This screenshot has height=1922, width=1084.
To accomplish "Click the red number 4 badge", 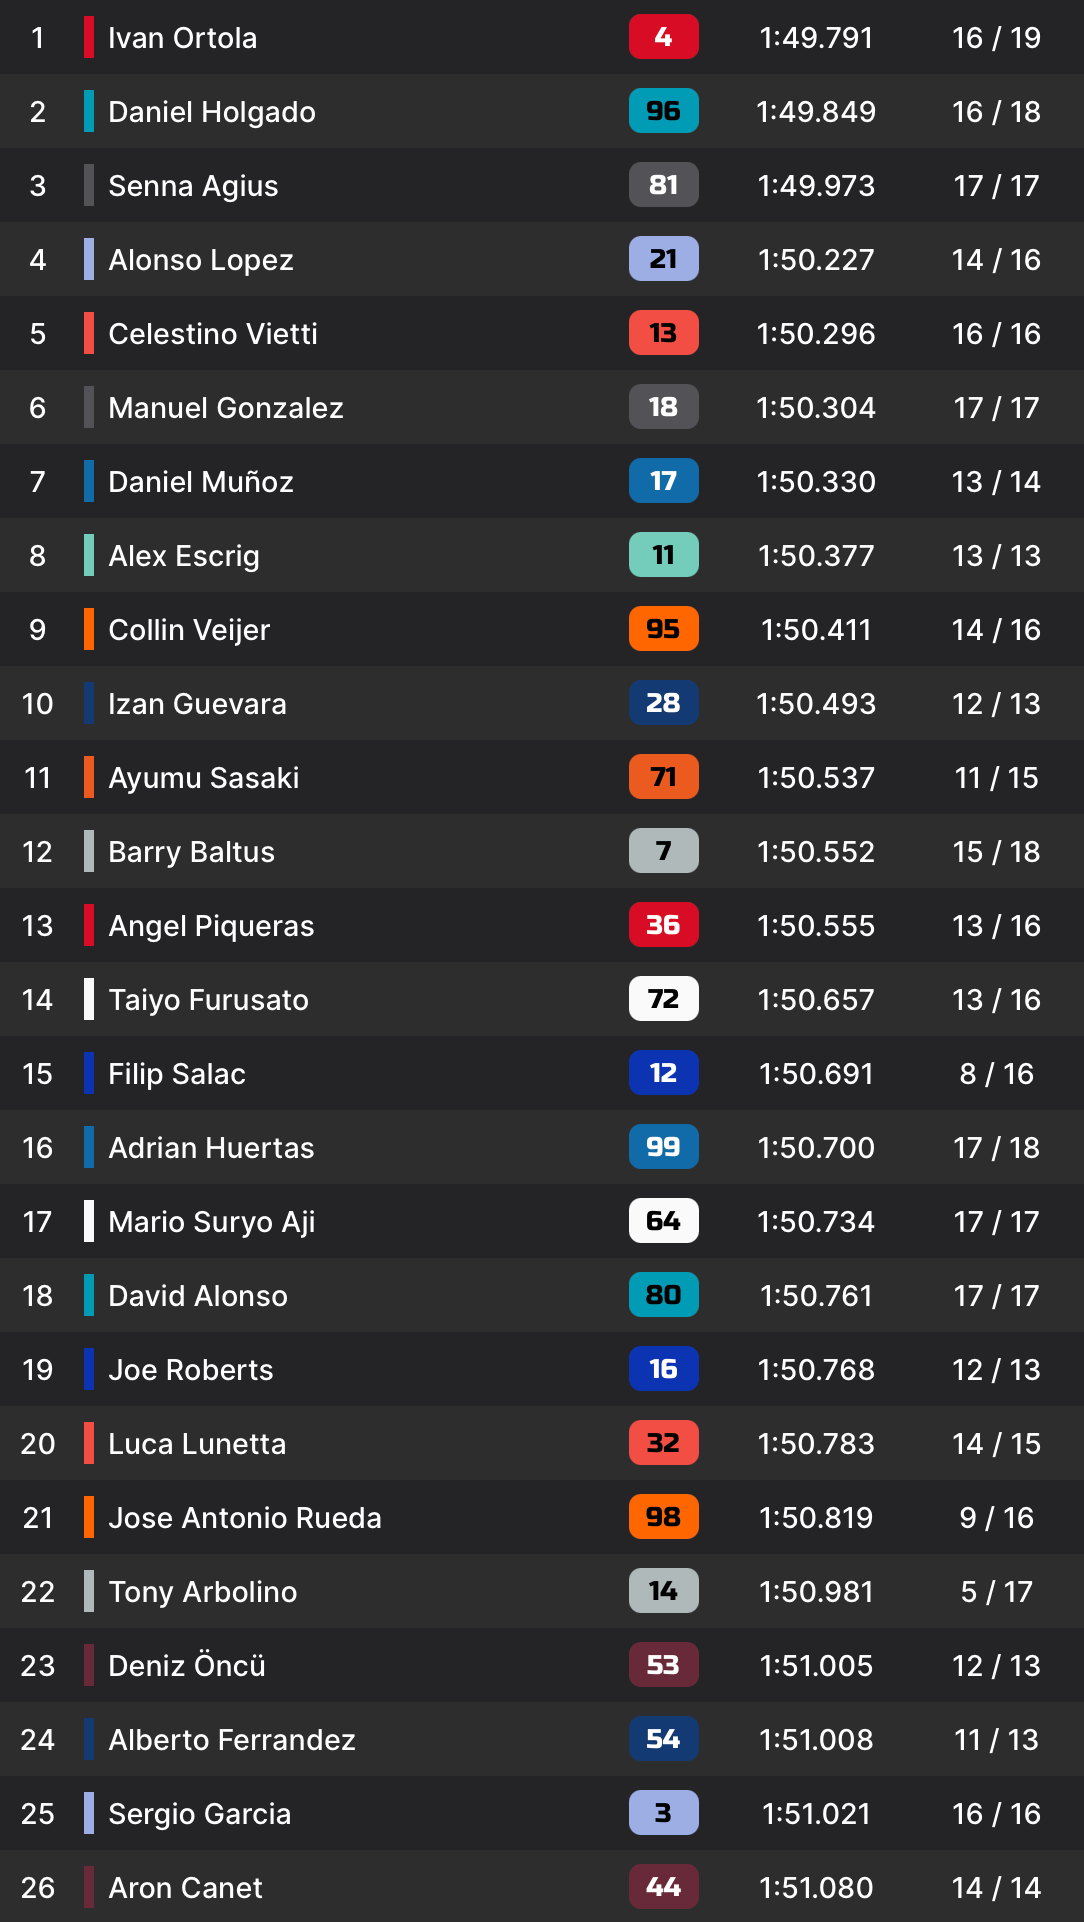I will (663, 37).
